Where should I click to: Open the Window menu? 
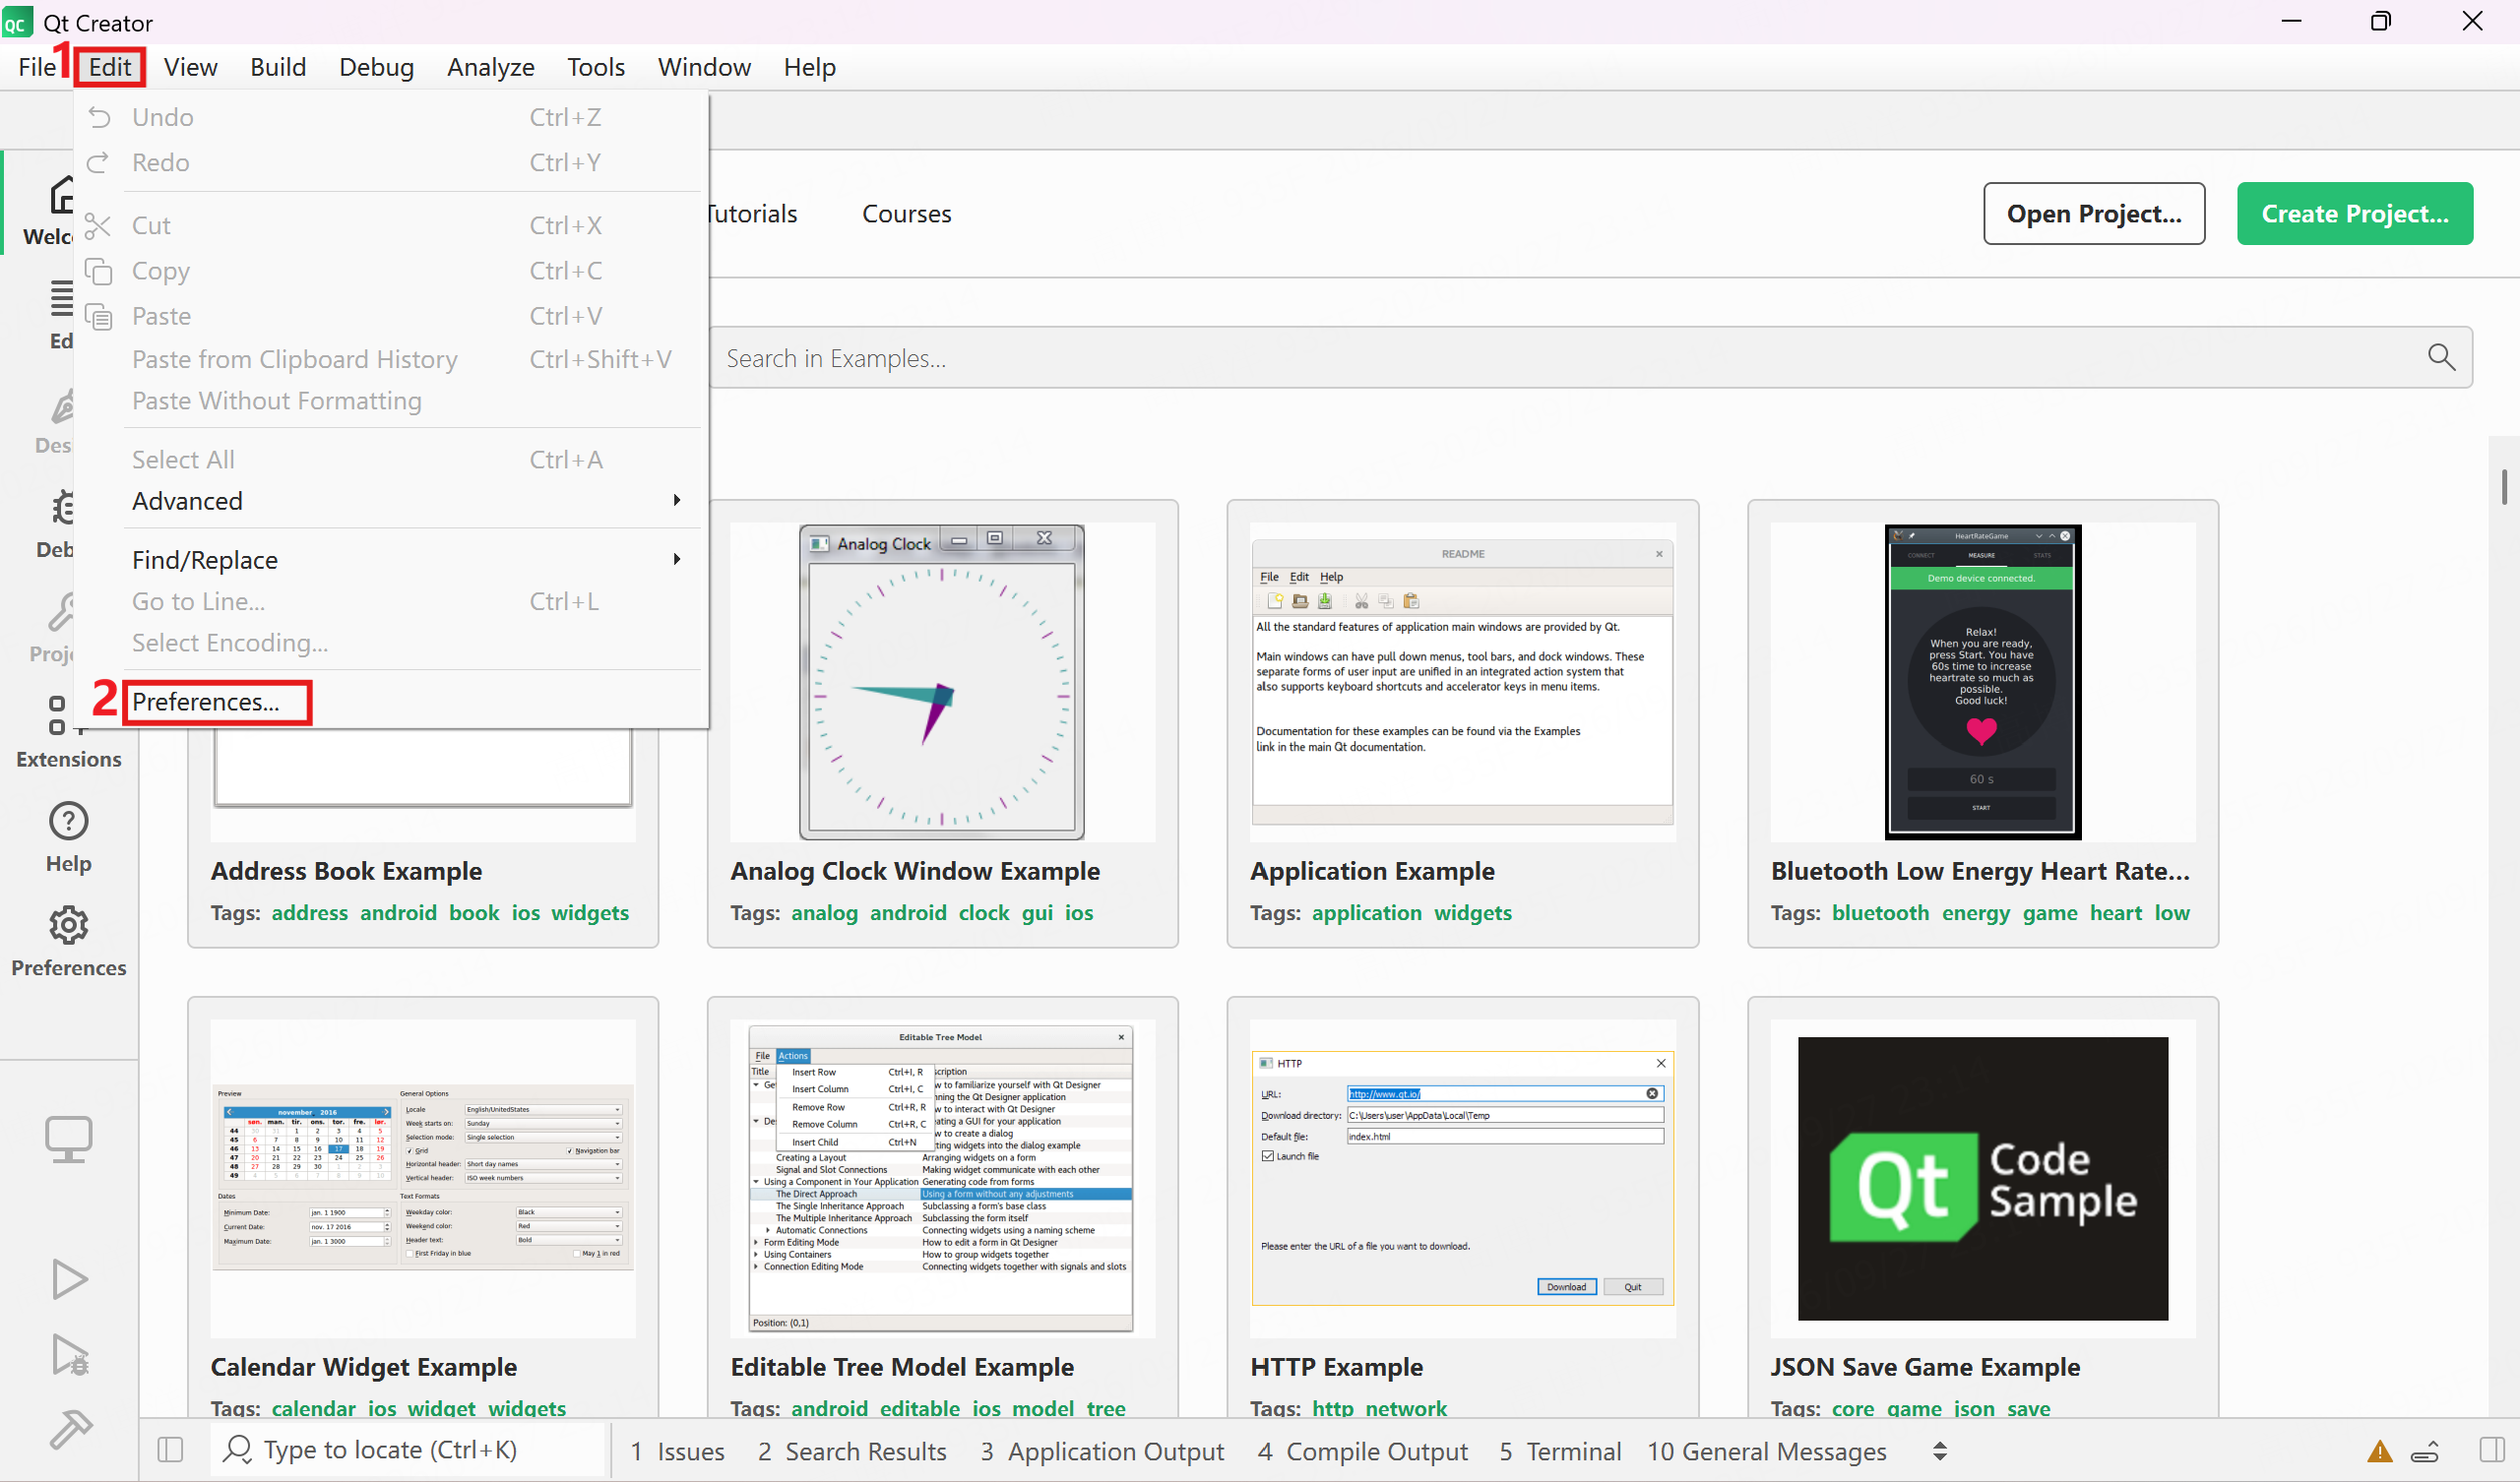click(x=704, y=67)
